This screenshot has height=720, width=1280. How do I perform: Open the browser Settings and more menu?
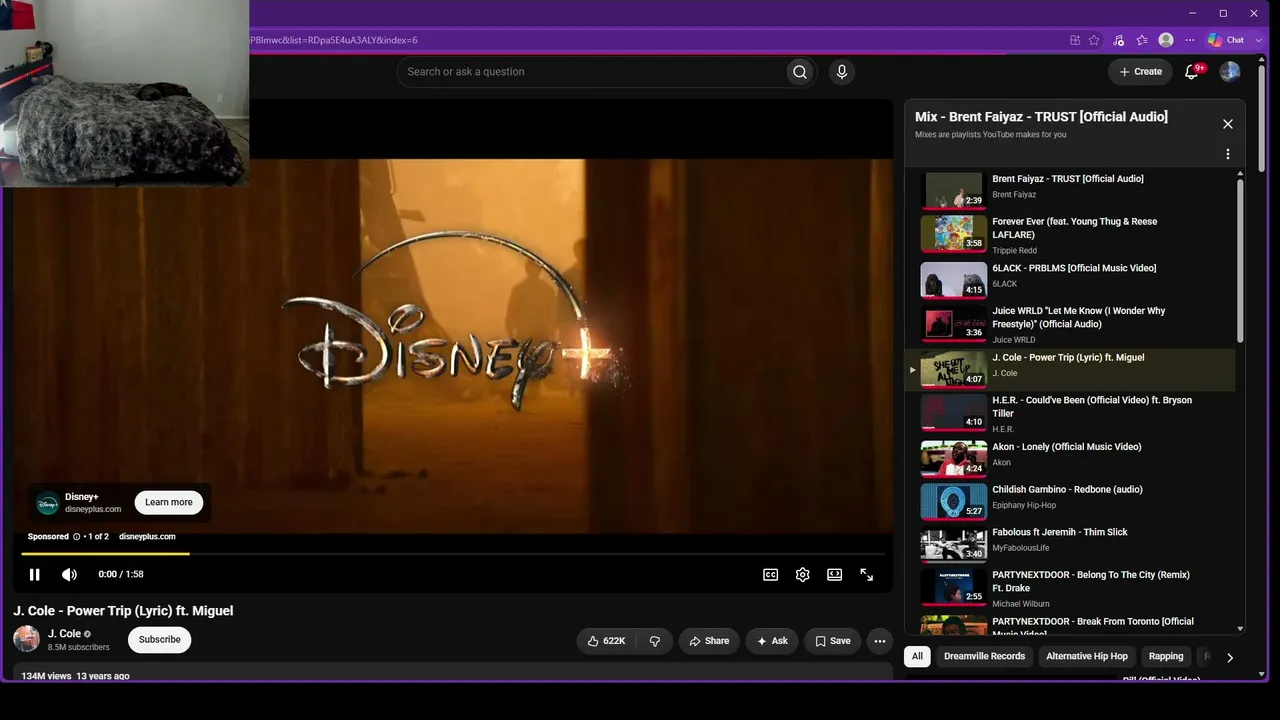[1190, 40]
